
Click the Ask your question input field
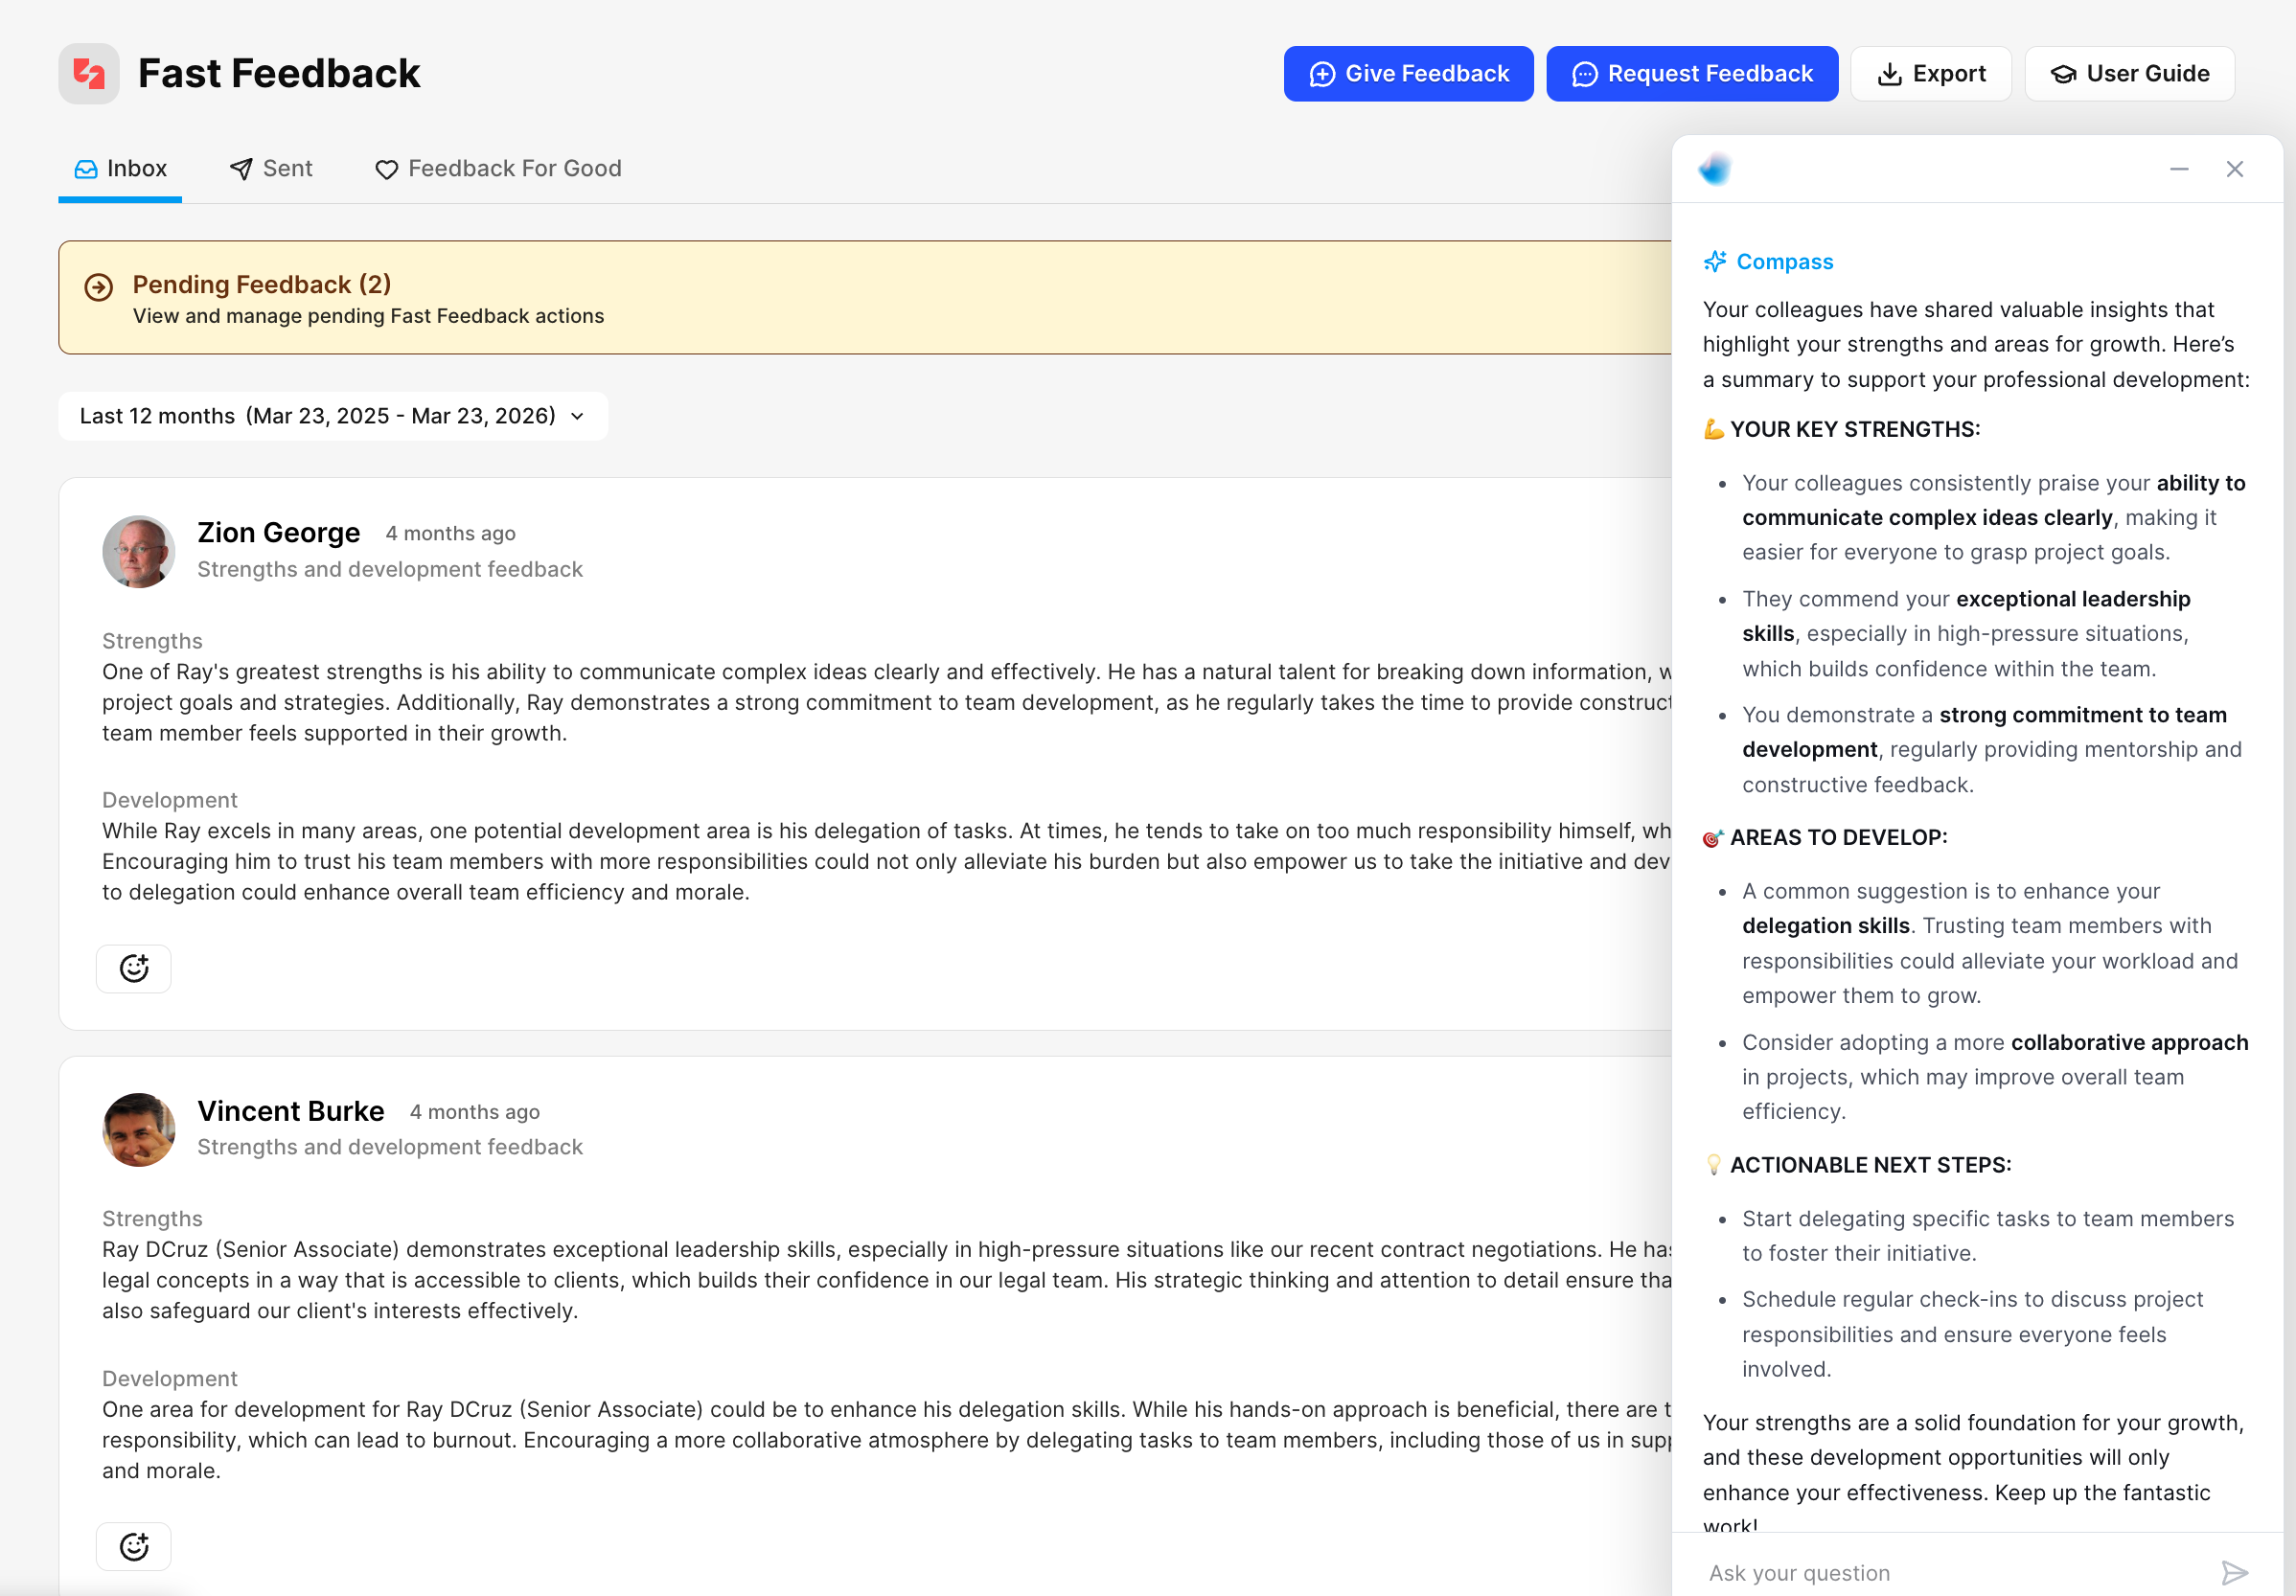1950,1572
